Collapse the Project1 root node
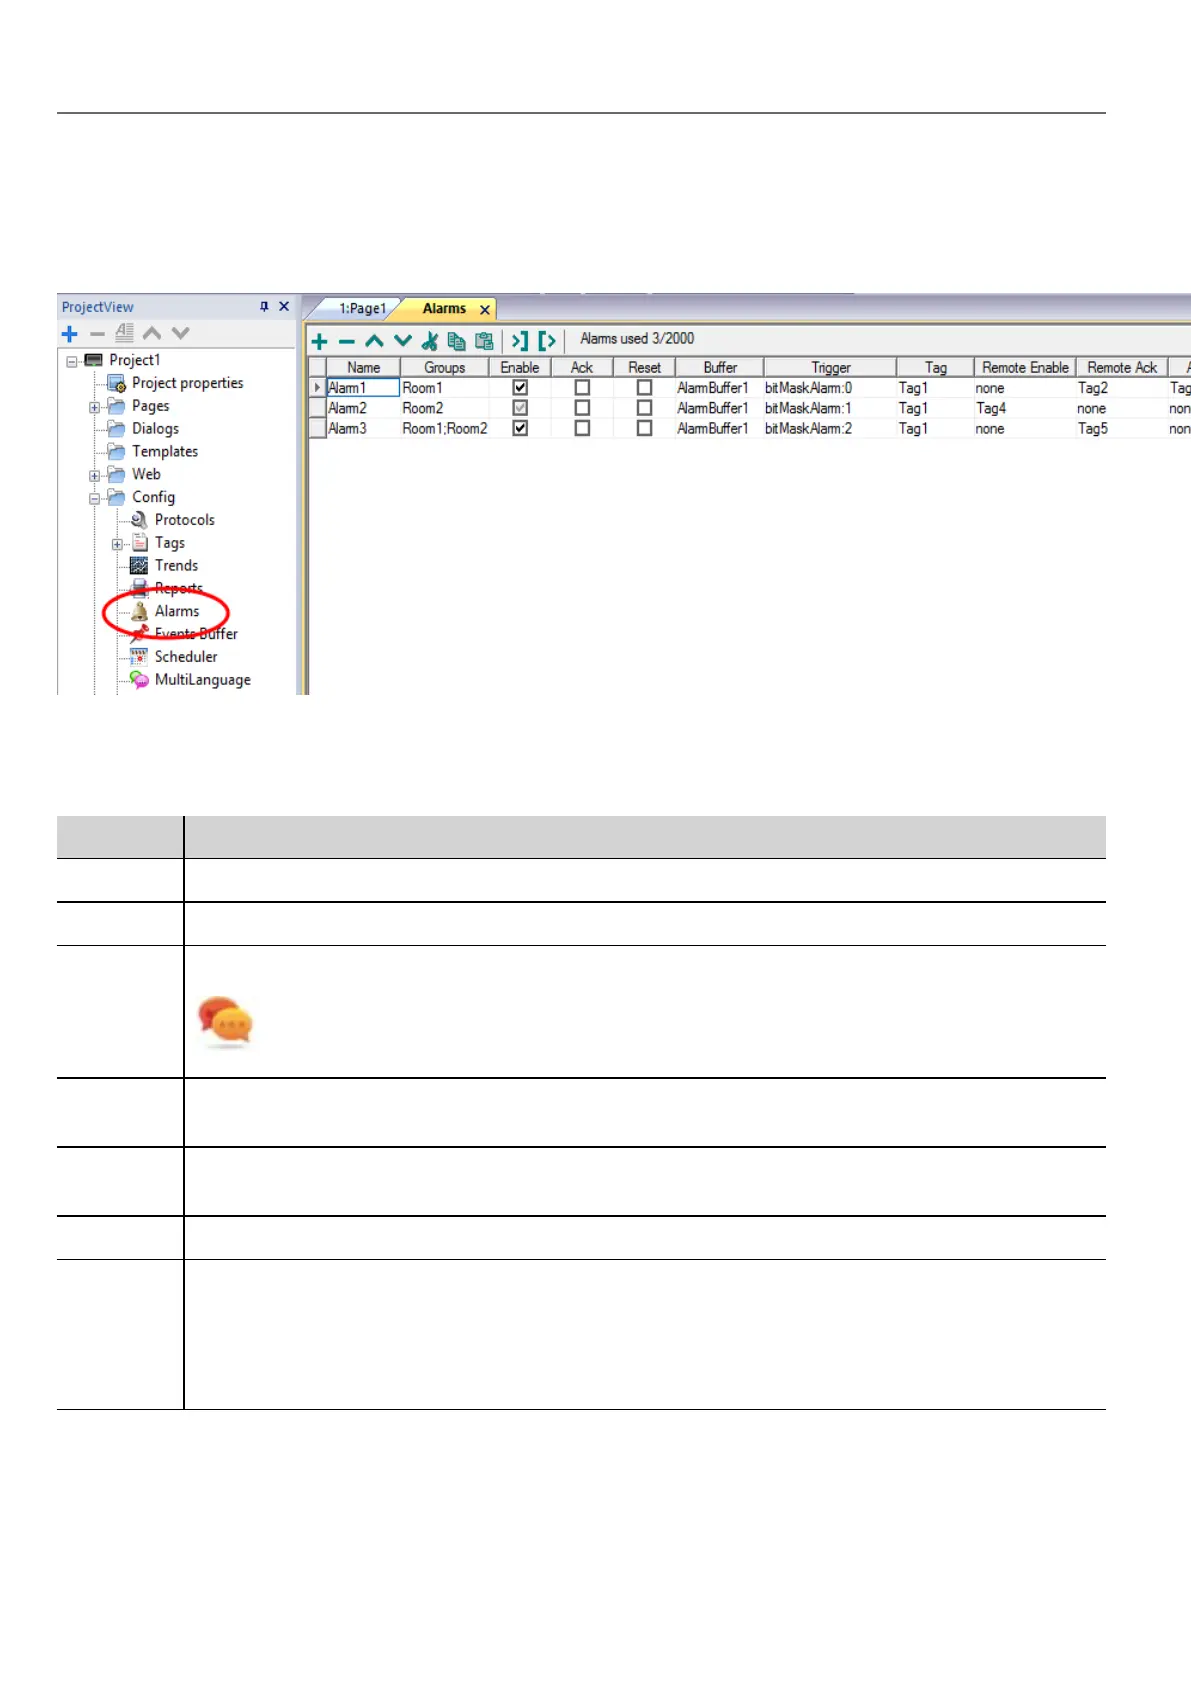 pyautogui.click(x=72, y=361)
